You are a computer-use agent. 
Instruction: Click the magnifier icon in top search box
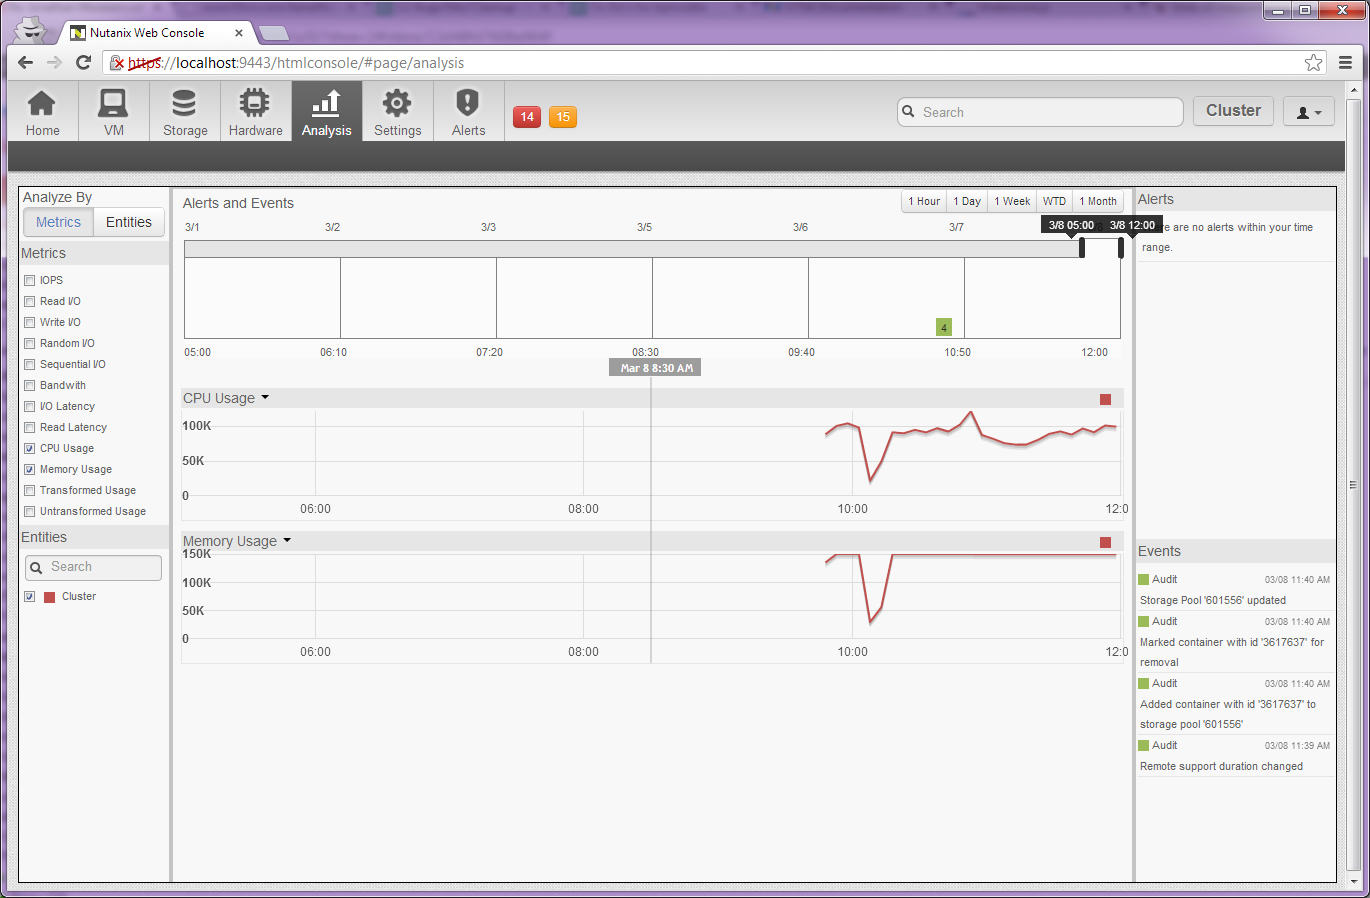click(x=908, y=112)
